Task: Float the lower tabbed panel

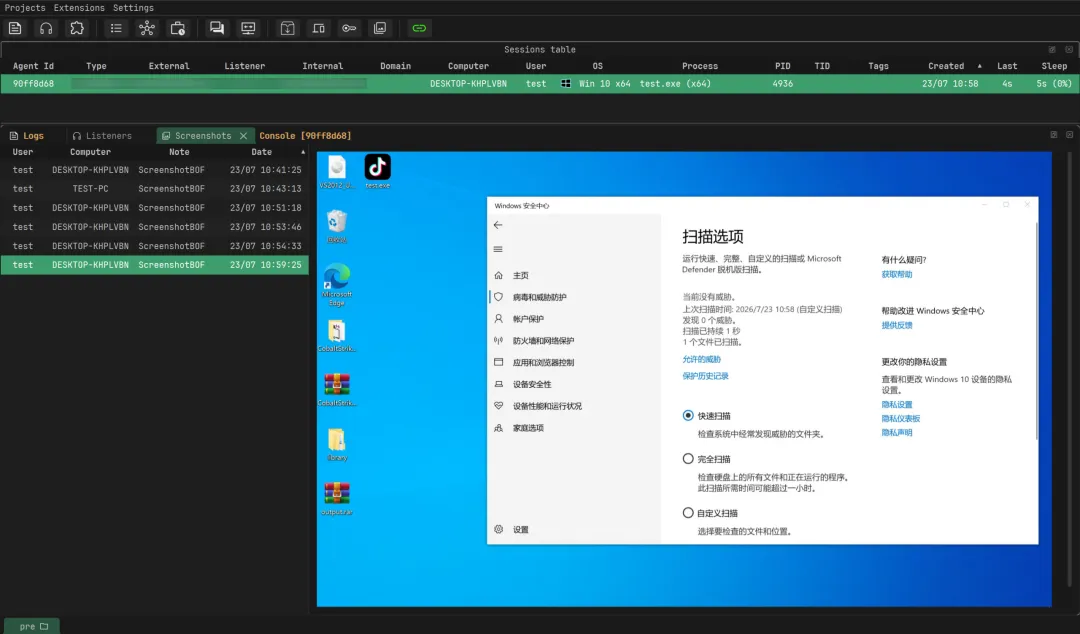Action: point(1053,135)
